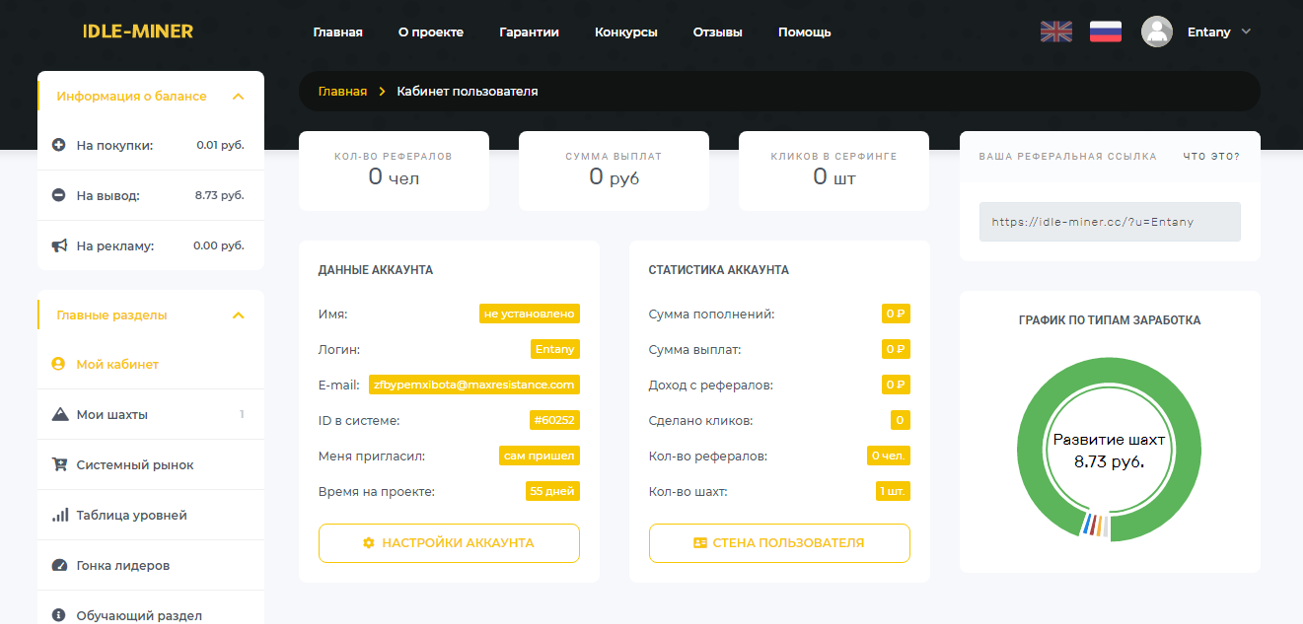Click the megaphone icon beside На рекламу

coord(59,245)
